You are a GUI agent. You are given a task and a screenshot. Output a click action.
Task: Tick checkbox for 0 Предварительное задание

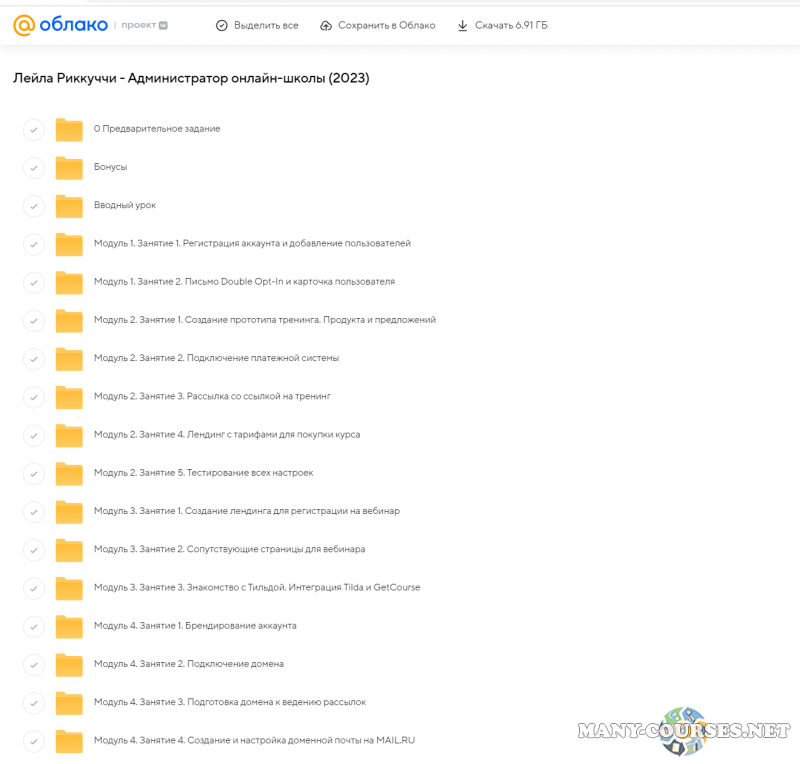[34, 129]
